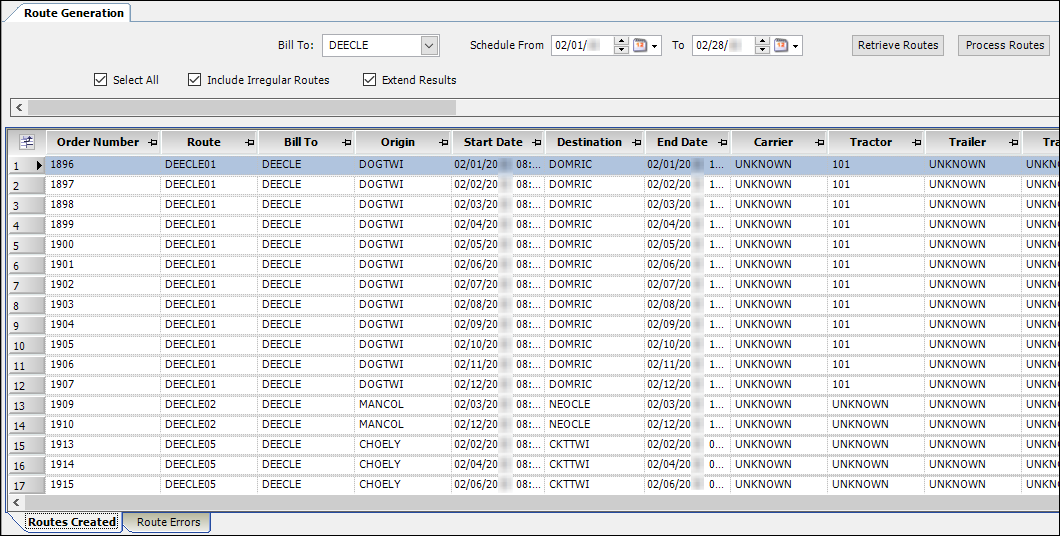The width and height of the screenshot is (1060, 536).
Task: Open Schedule From date picker dropdown arrow
Action: (655, 47)
